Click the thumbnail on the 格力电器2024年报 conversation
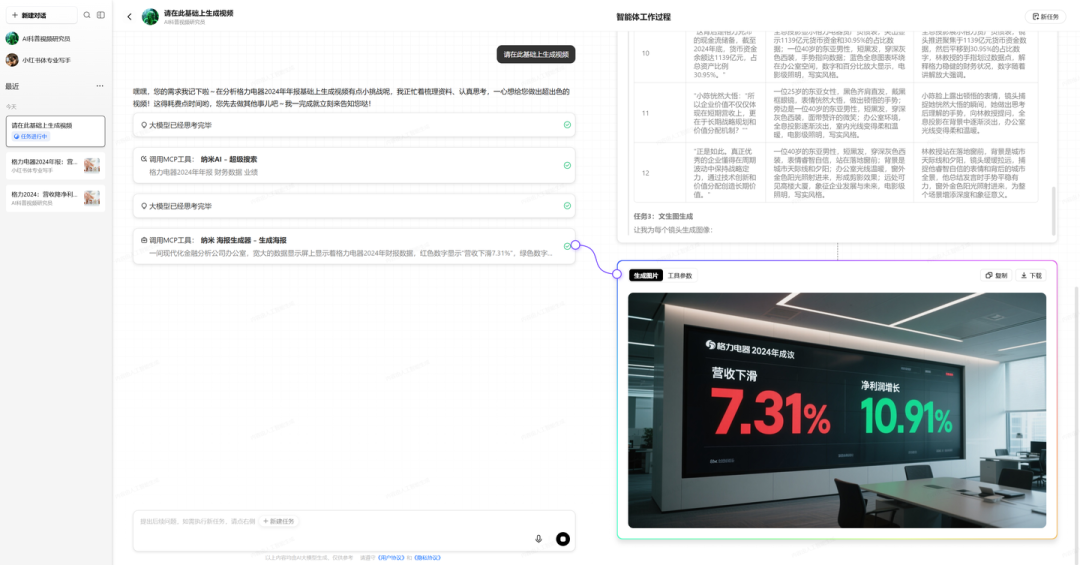This screenshot has height=565, width=1080. point(92,165)
